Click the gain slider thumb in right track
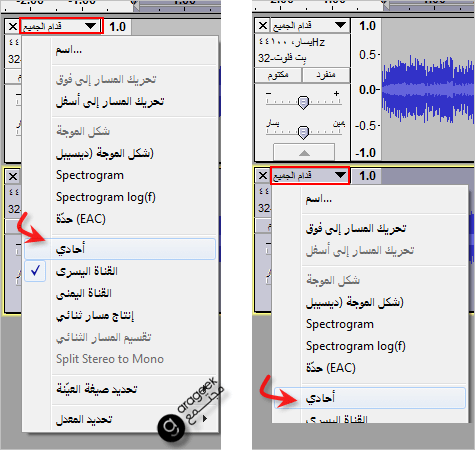Screen dimensions: 475x450 (303, 103)
